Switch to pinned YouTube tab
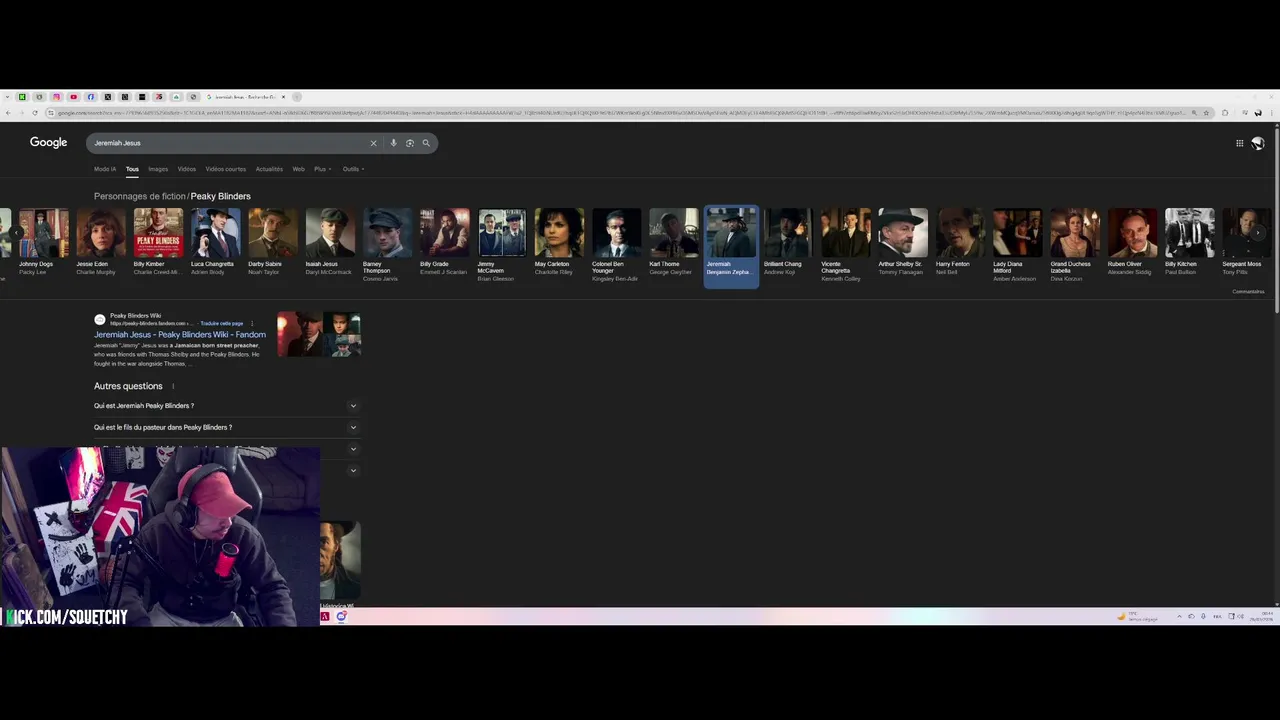Image resolution: width=1280 pixels, height=720 pixels. tap(73, 97)
